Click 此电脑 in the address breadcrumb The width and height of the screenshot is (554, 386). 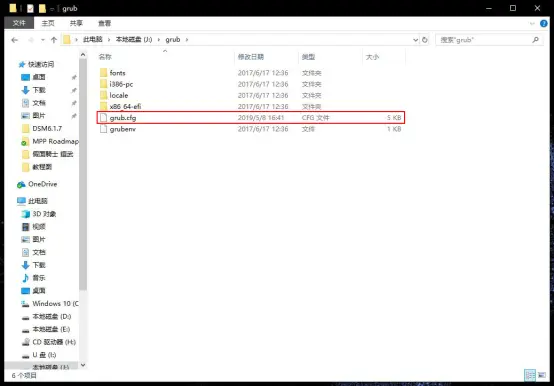coord(93,40)
